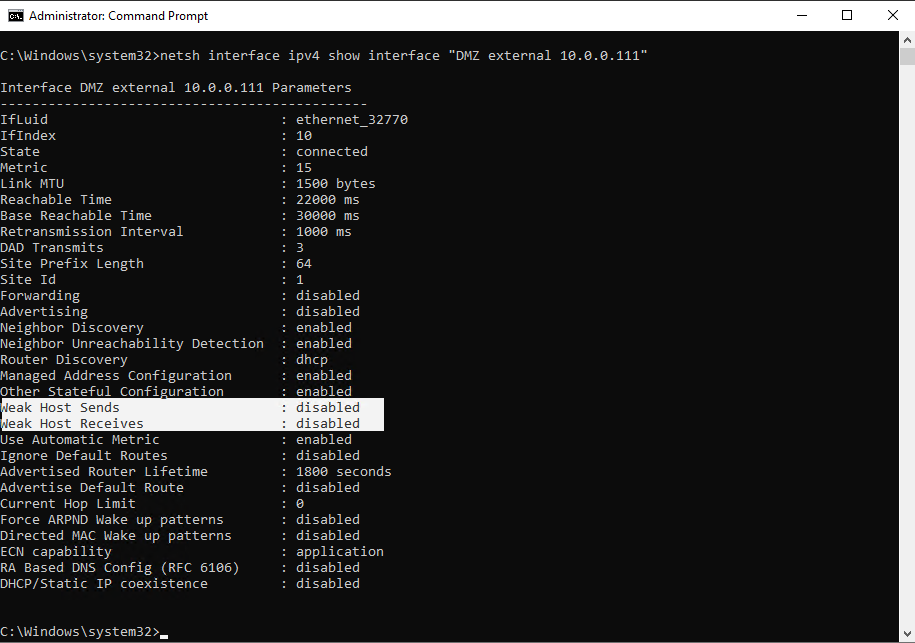Close the Administrator Command Prompt window
This screenshot has width=915, height=643.
[892, 16]
